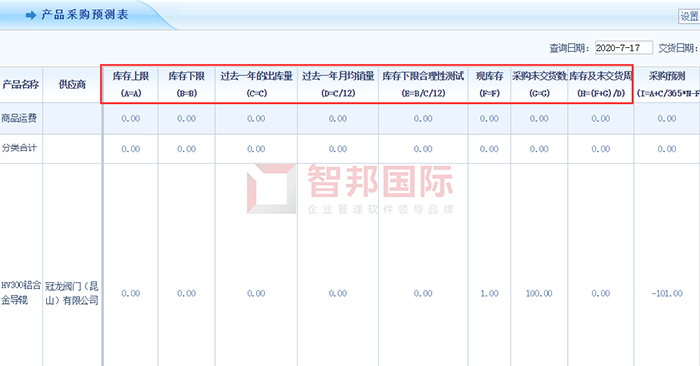
Task: Click the 交货日期 label
Action: click(x=678, y=48)
